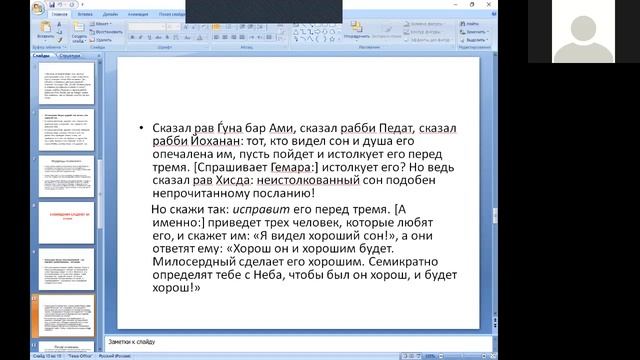The width and height of the screenshot is (640, 360).
Task: Center paragraph text
Action: click(225, 37)
